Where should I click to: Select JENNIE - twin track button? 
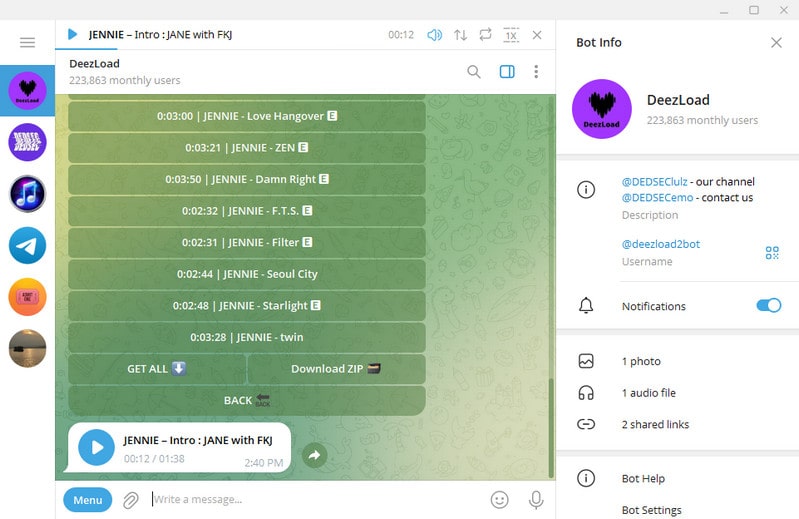coord(247,337)
